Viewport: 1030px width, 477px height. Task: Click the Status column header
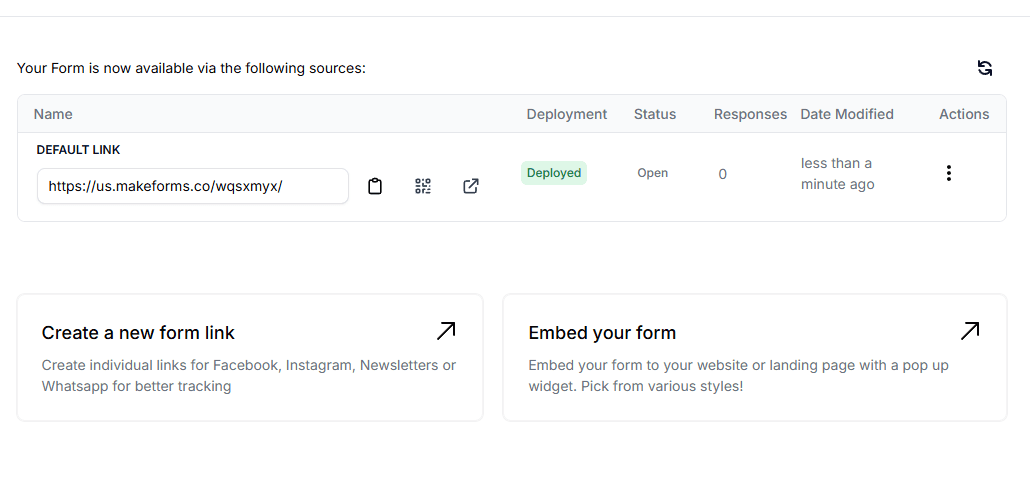click(x=655, y=114)
